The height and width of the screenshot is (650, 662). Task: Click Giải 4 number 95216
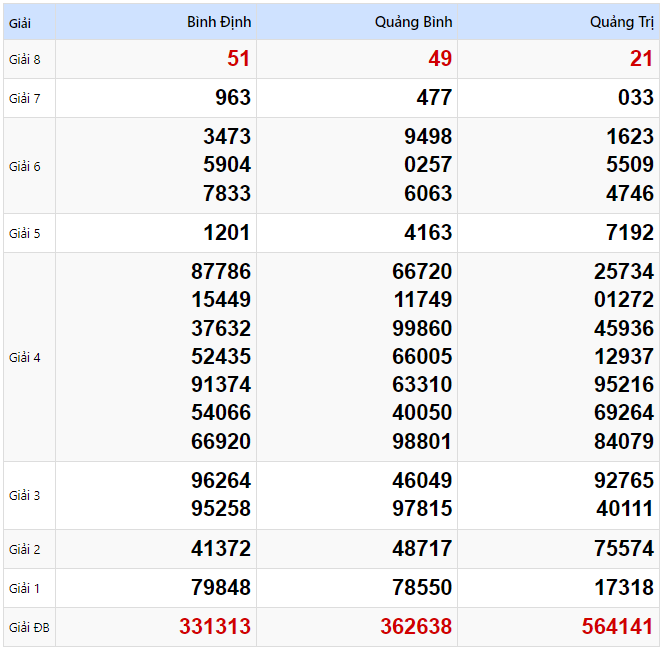click(x=623, y=385)
